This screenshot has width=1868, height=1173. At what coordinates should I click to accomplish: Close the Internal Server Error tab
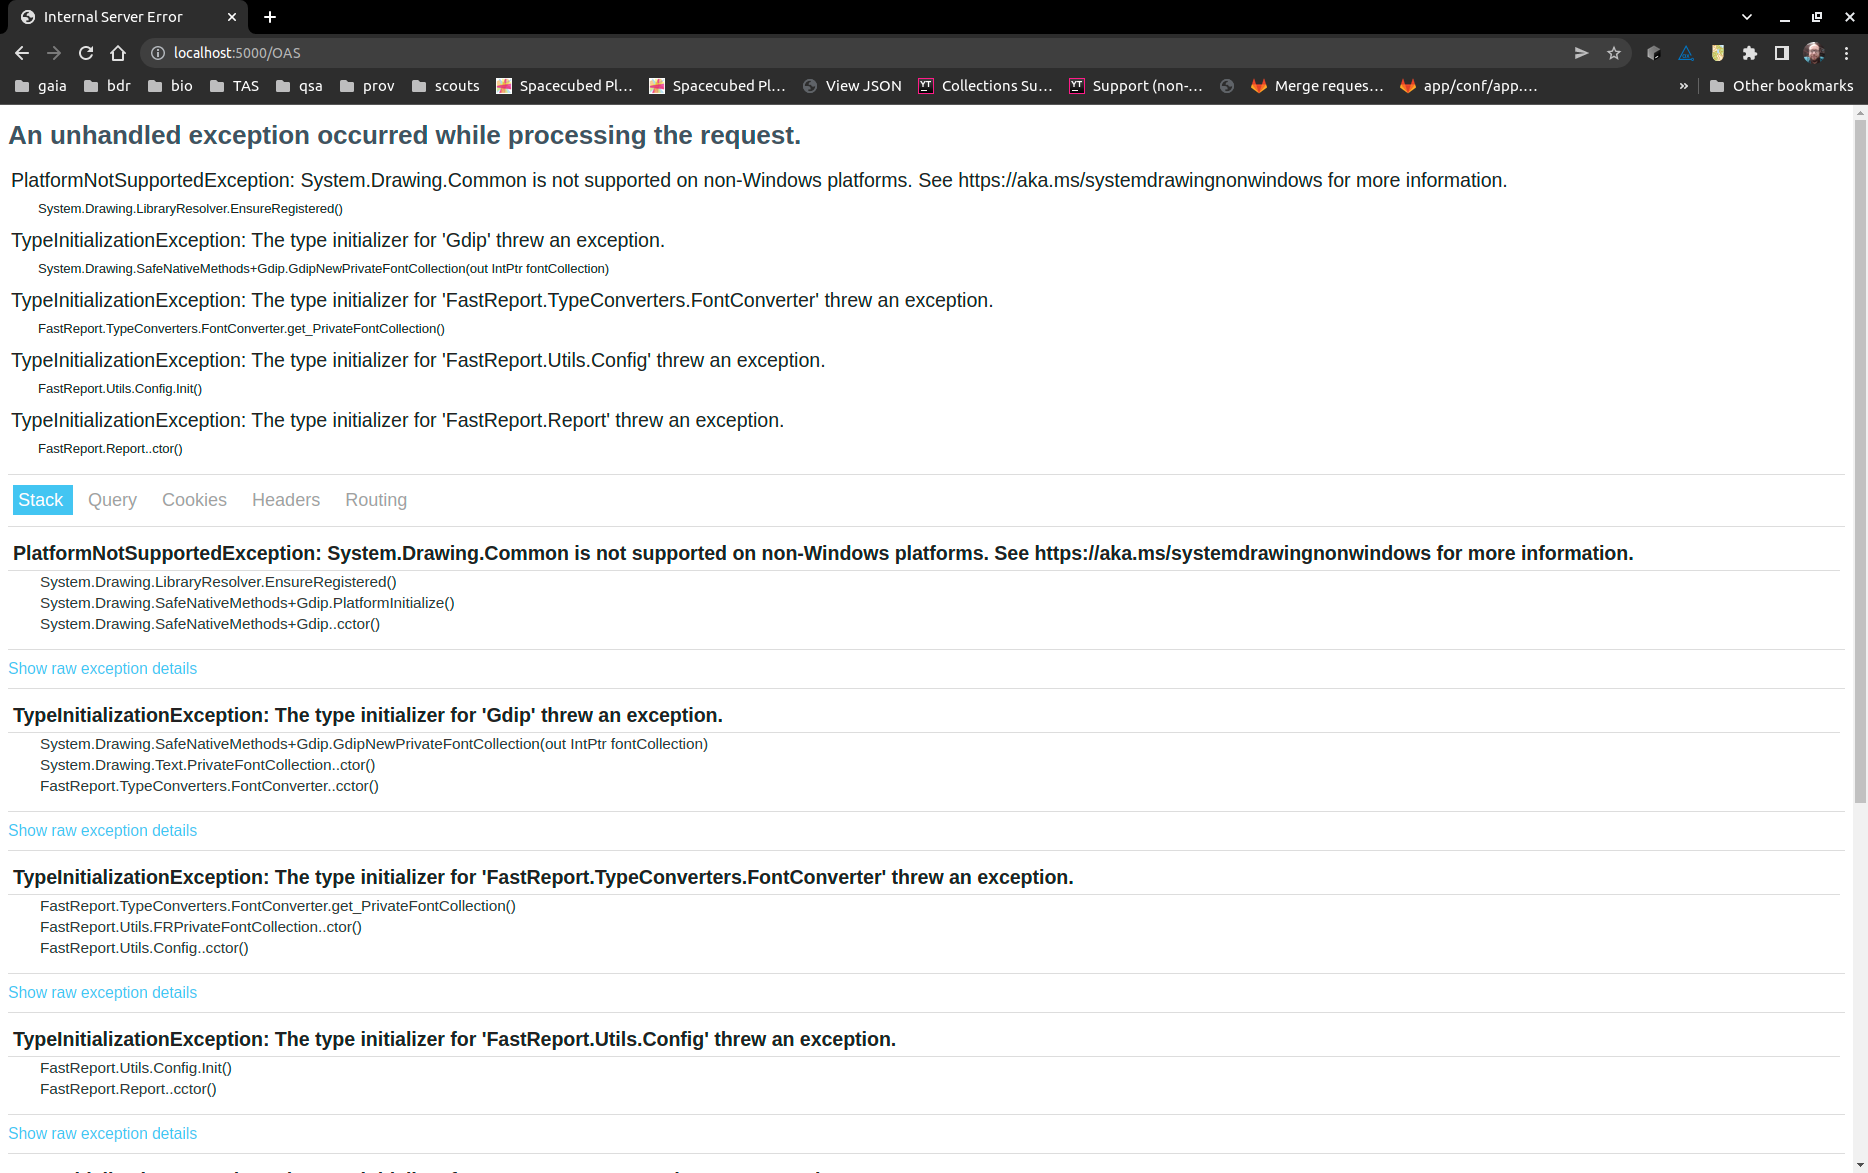tap(232, 17)
